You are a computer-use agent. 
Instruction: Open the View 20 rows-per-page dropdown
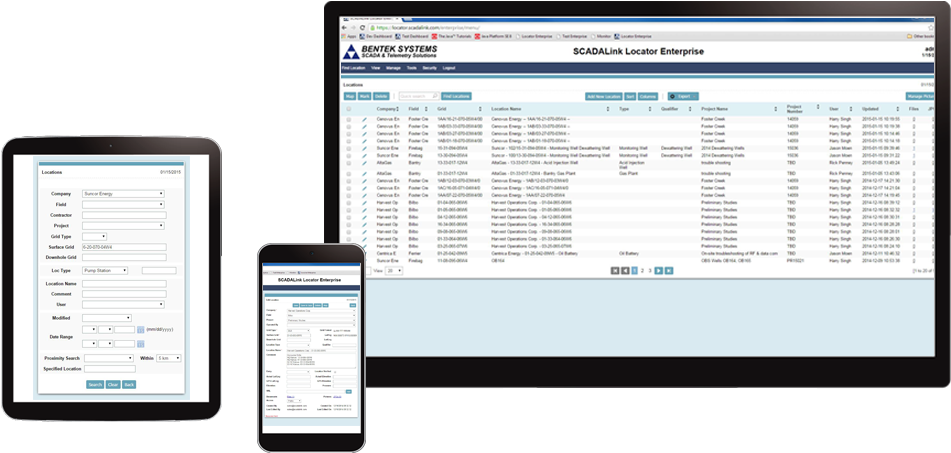(x=394, y=270)
